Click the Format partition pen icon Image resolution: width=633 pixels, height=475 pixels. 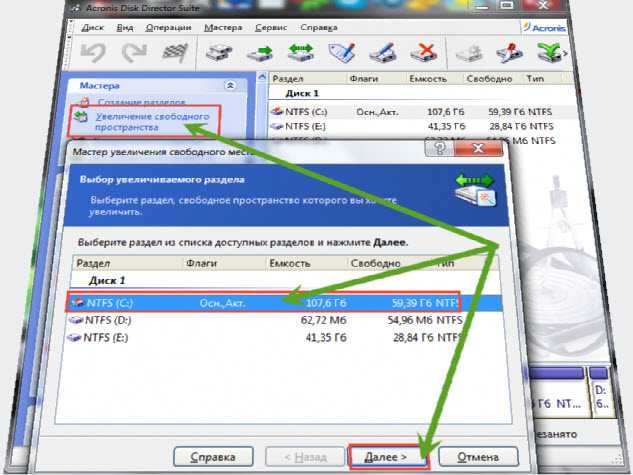pyautogui.click(x=383, y=52)
